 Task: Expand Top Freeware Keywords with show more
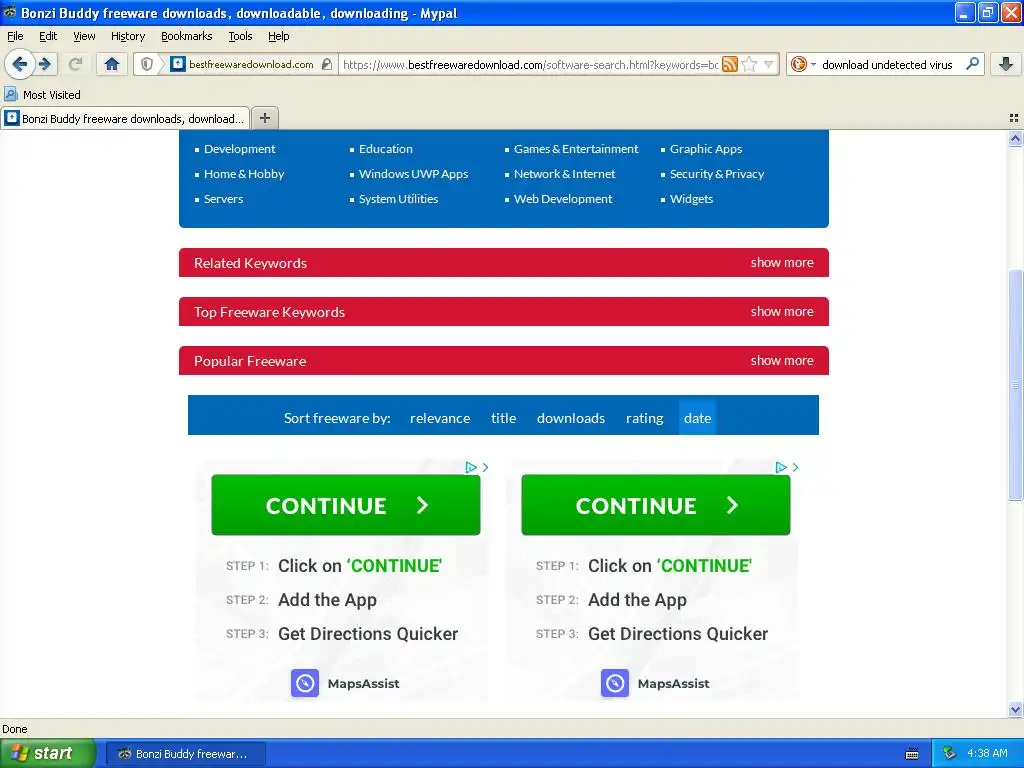782,312
